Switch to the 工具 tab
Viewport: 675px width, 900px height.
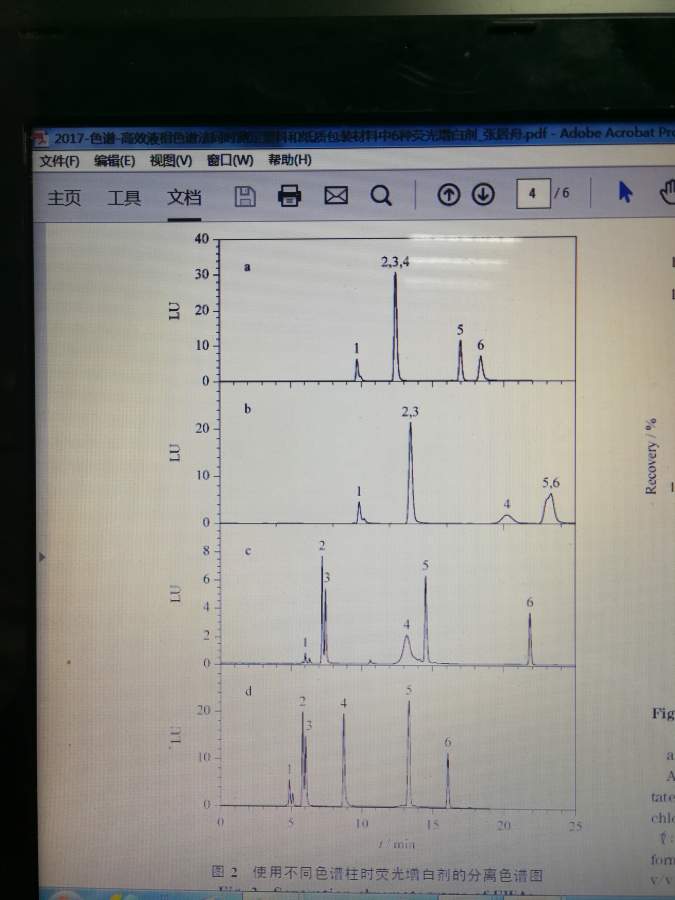pos(124,198)
